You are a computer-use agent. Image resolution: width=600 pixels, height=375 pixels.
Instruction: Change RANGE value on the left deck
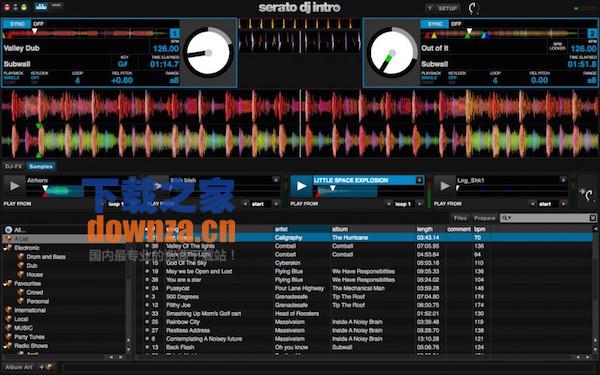(174, 80)
